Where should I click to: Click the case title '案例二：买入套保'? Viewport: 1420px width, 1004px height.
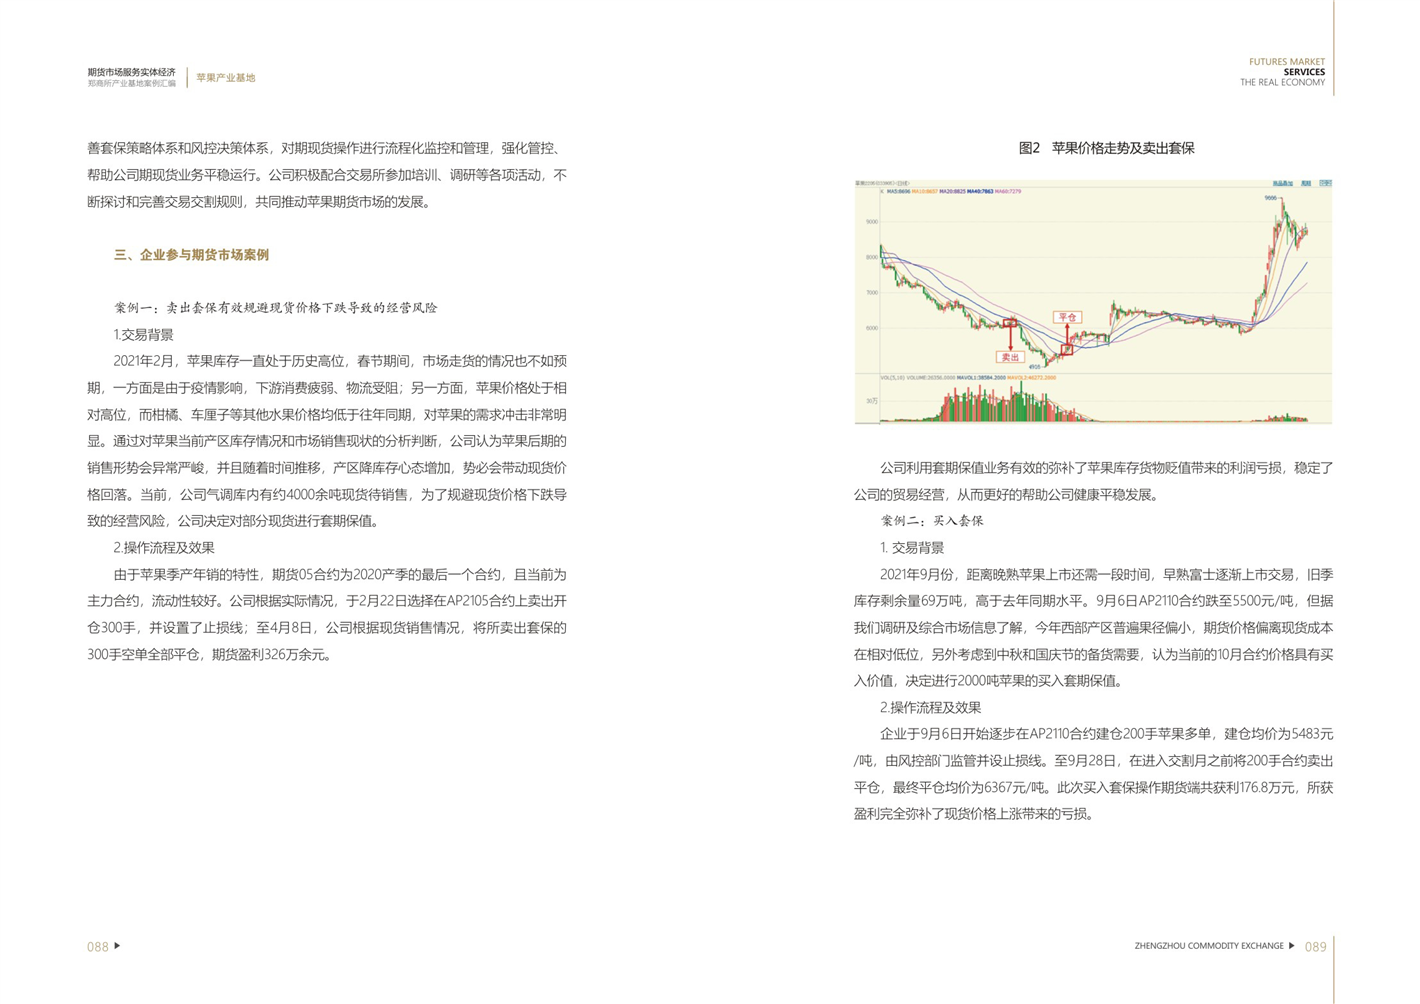click(x=932, y=521)
